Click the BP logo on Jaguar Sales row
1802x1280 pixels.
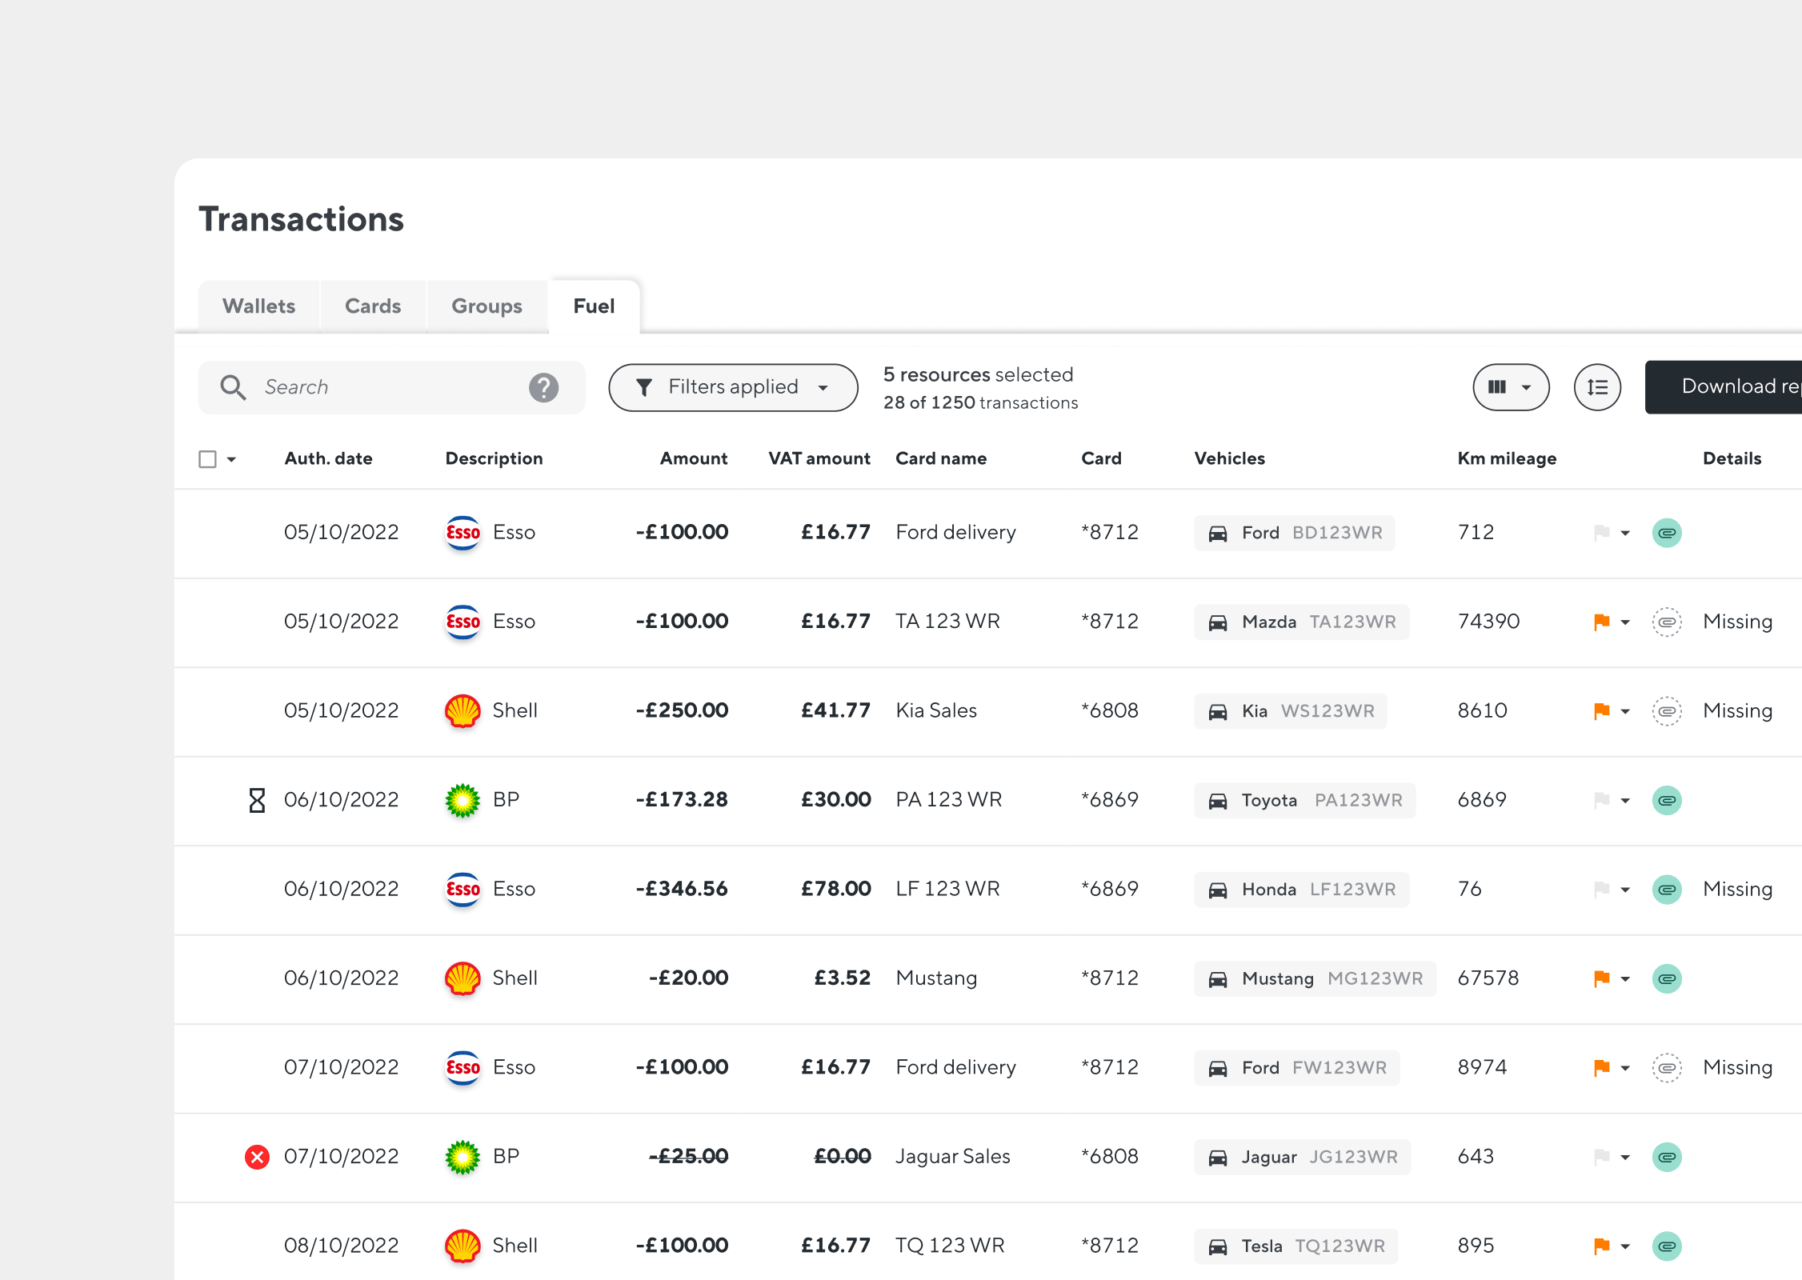tap(463, 1157)
